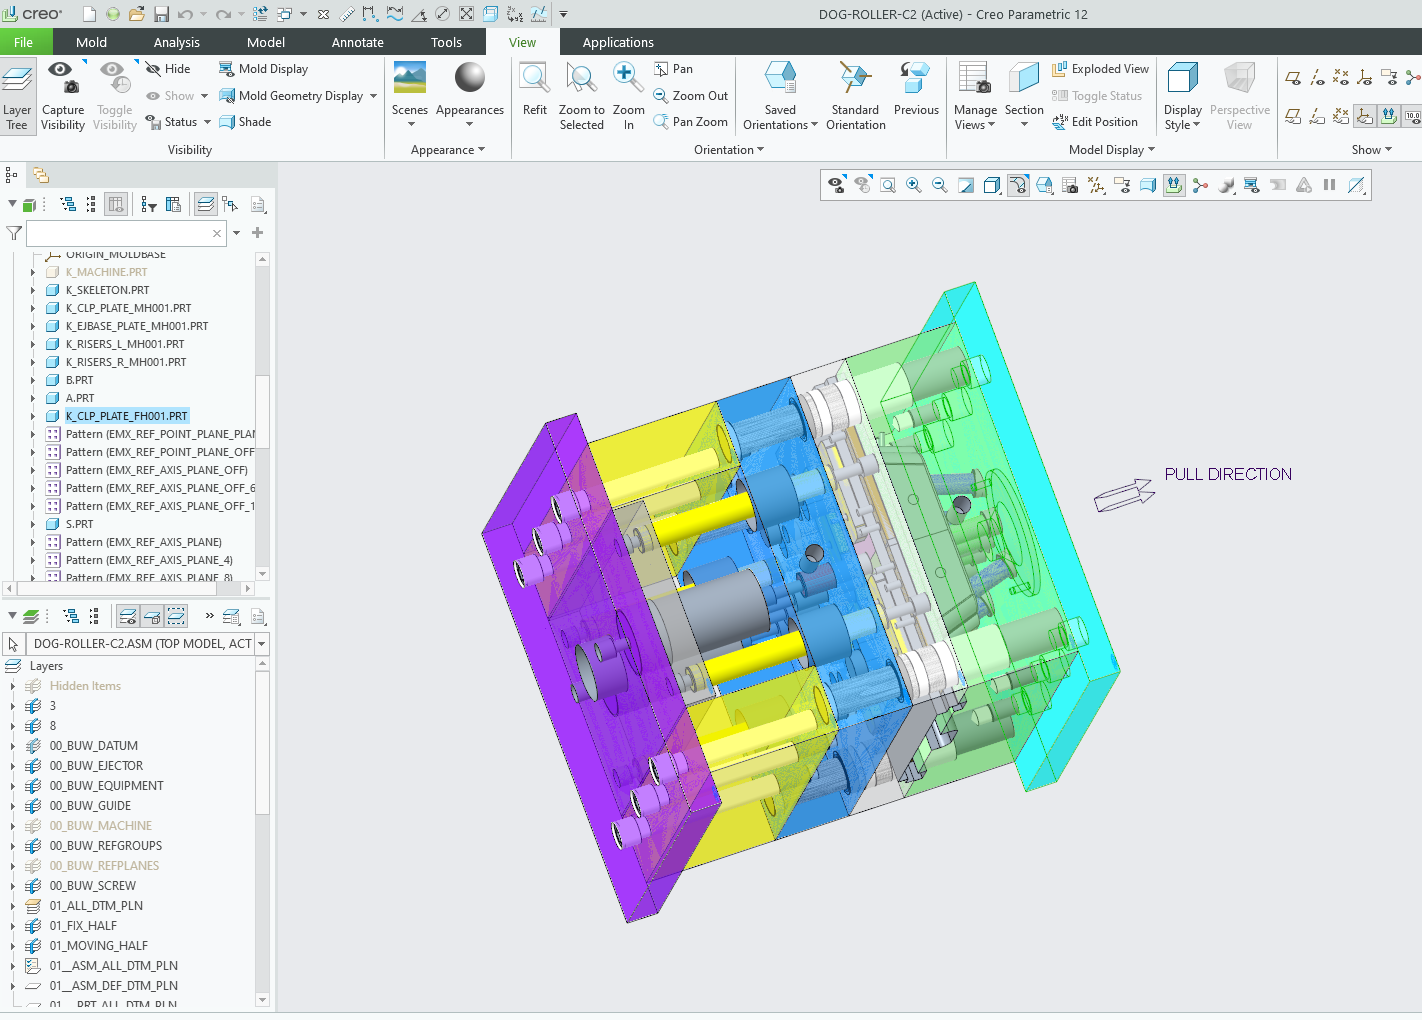Screen dimensions: 1422x1020
Task: Select the 00_BUW_EJECTOR layer
Action: tap(96, 766)
